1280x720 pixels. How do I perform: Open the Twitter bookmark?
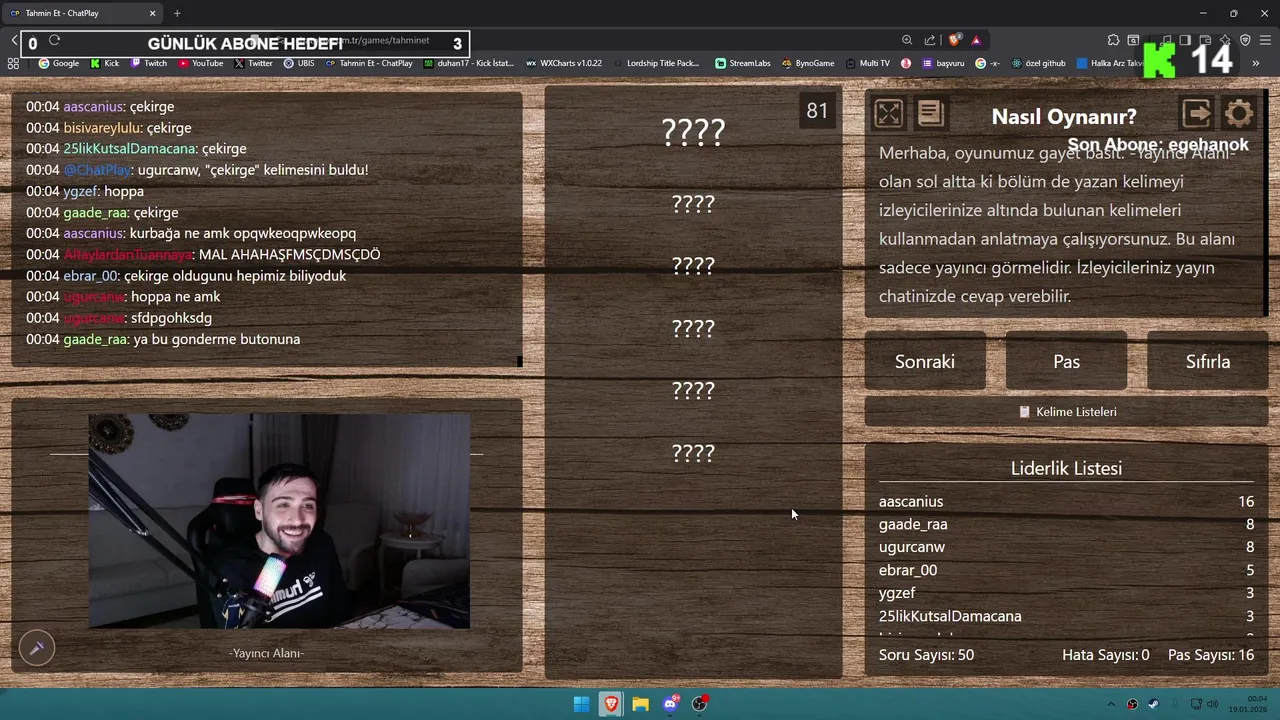pyautogui.click(x=254, y=63)
